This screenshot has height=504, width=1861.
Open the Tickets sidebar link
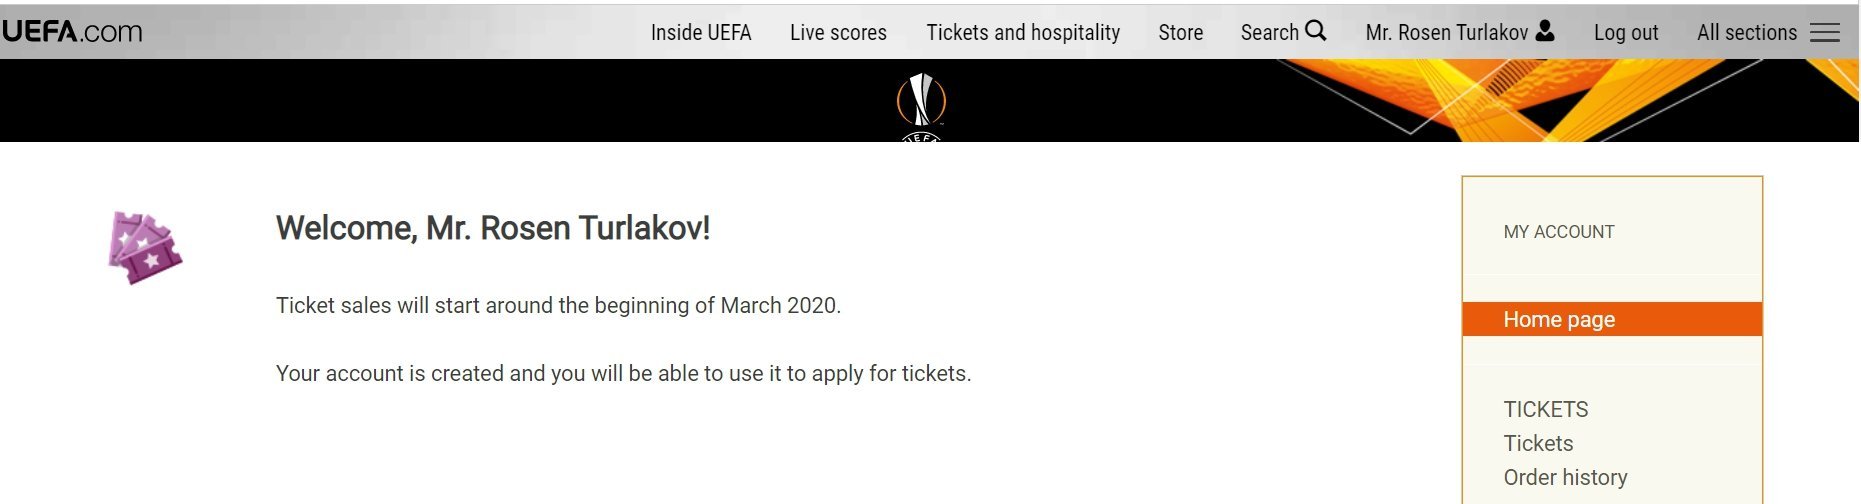coord(1538,443)
